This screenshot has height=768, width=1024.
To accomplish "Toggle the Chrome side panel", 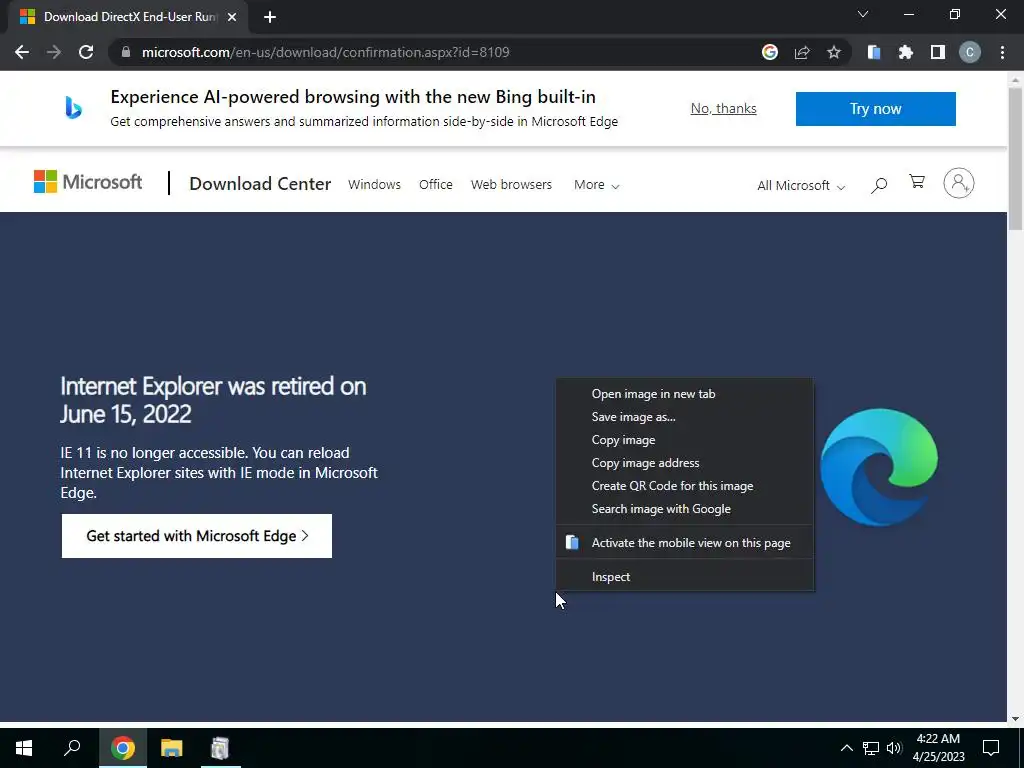I will click(938, 52).
